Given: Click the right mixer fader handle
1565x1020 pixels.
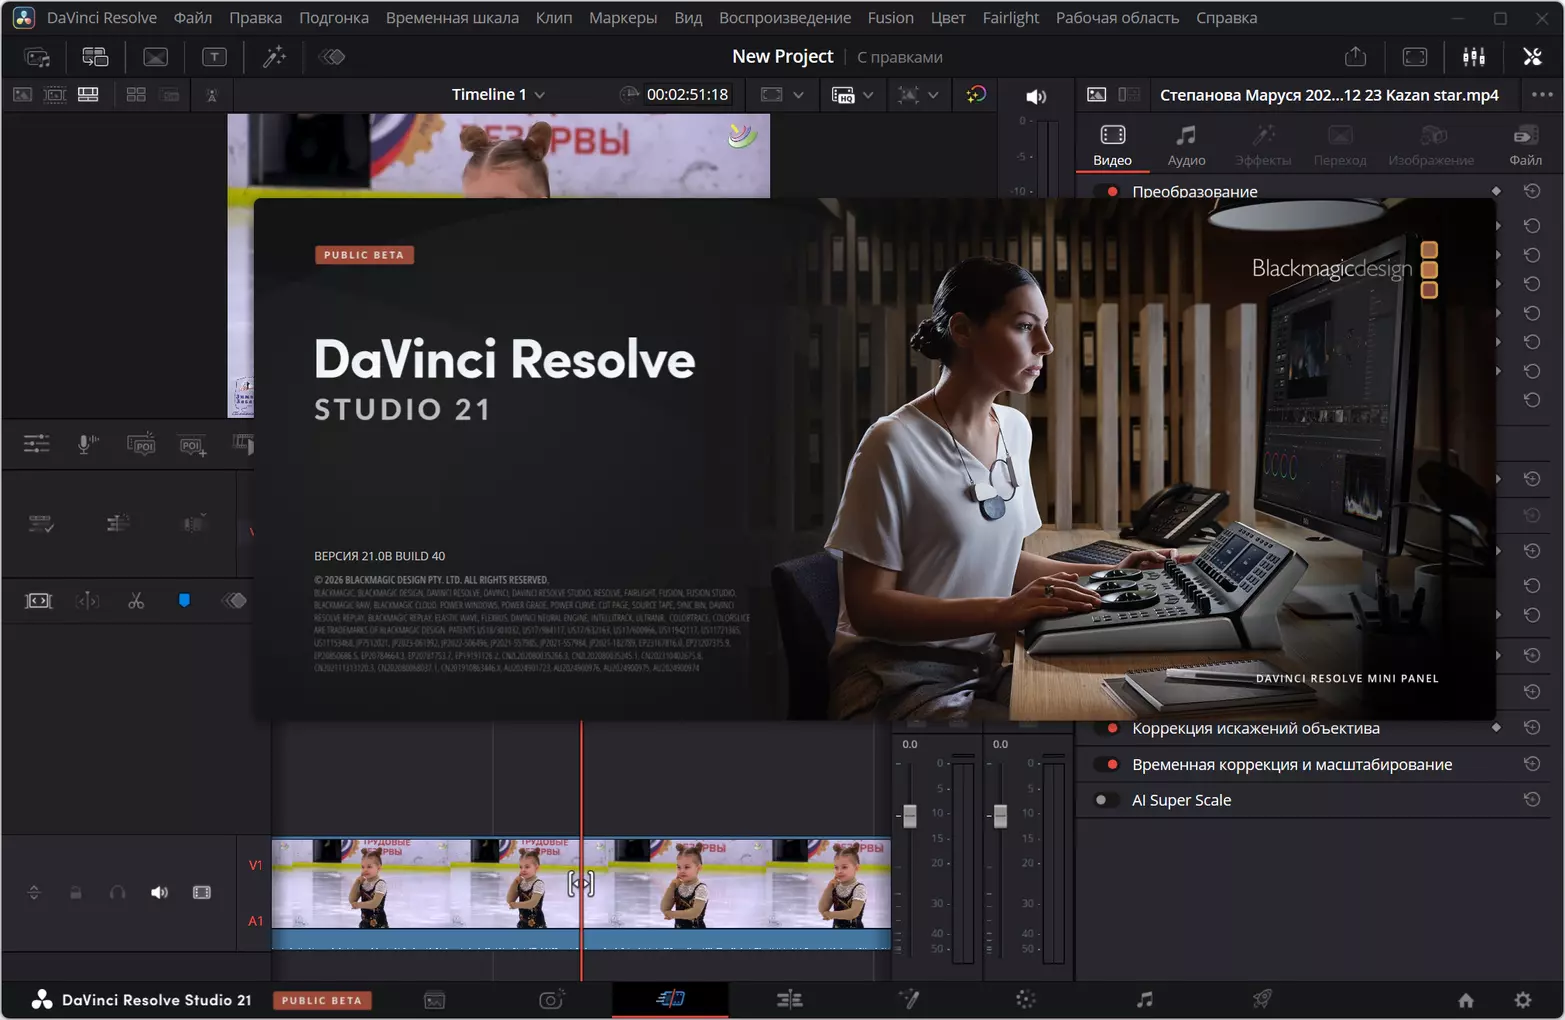Looking at the screenshot, I should coord(1000,816).
